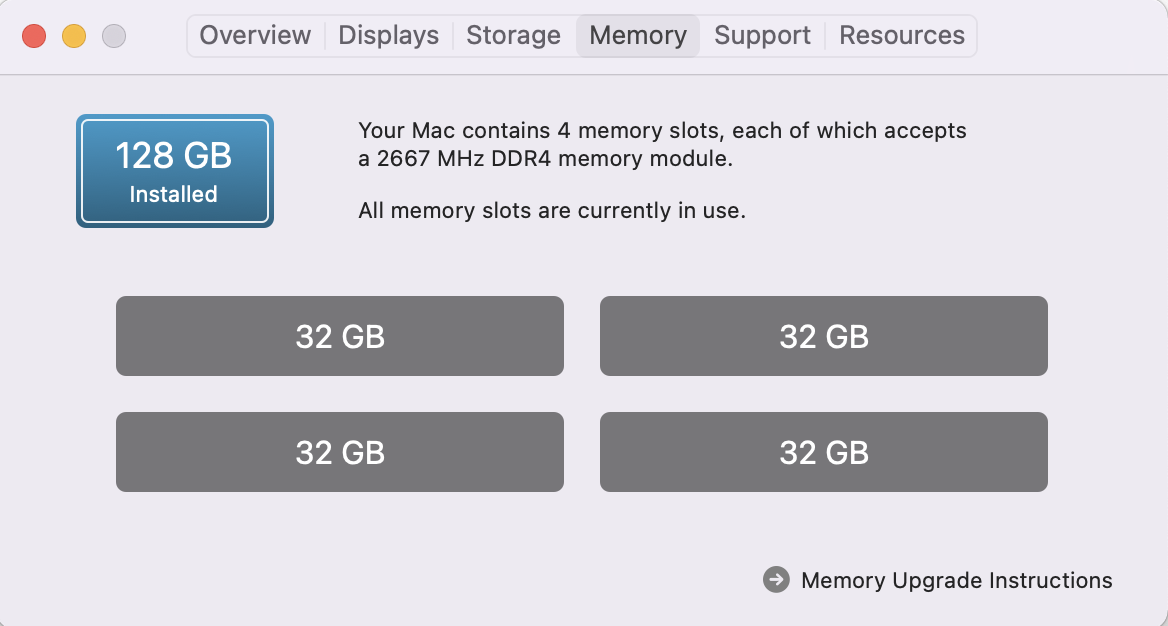Viewport: 1168px width, 626px height.
Task: Click the grayed-out zoom window button
Action: (x=114, y=37)
